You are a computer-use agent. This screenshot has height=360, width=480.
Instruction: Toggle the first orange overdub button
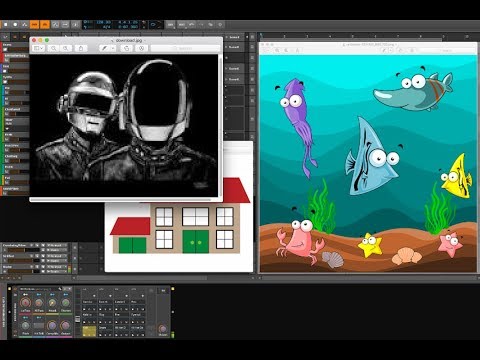(35, 25)
